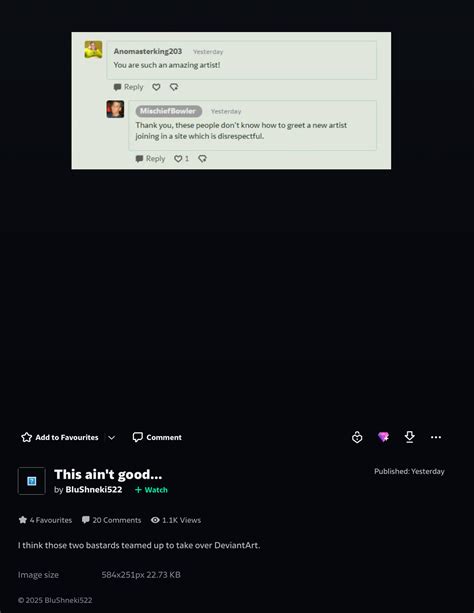Click Reply under MischiefBowler's comment
This screenshot has height=613, width=474.
151,158
